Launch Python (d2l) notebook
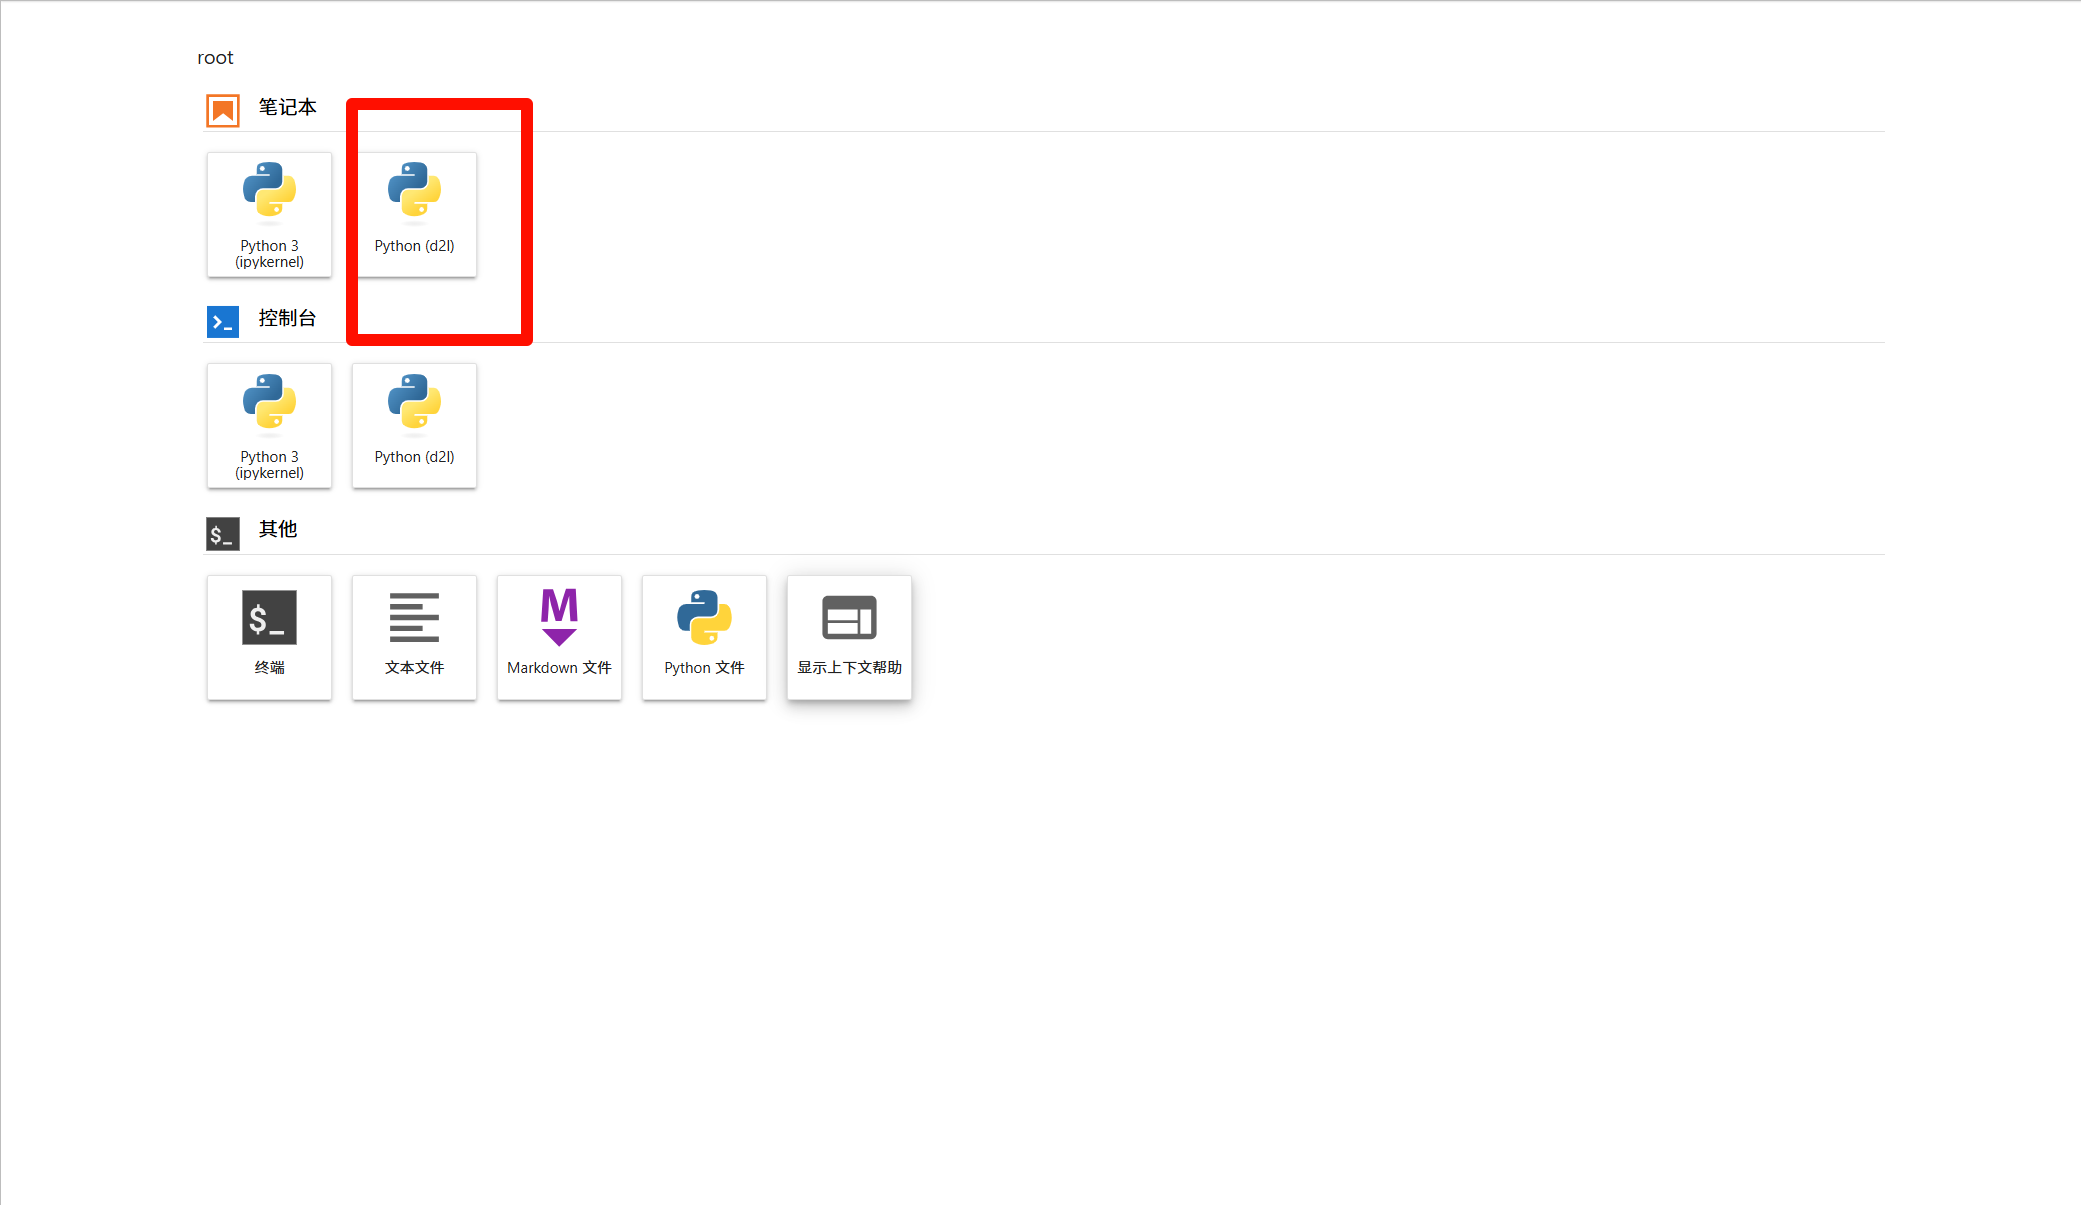Screen dimensions: 2081x1205 [414, 214]
